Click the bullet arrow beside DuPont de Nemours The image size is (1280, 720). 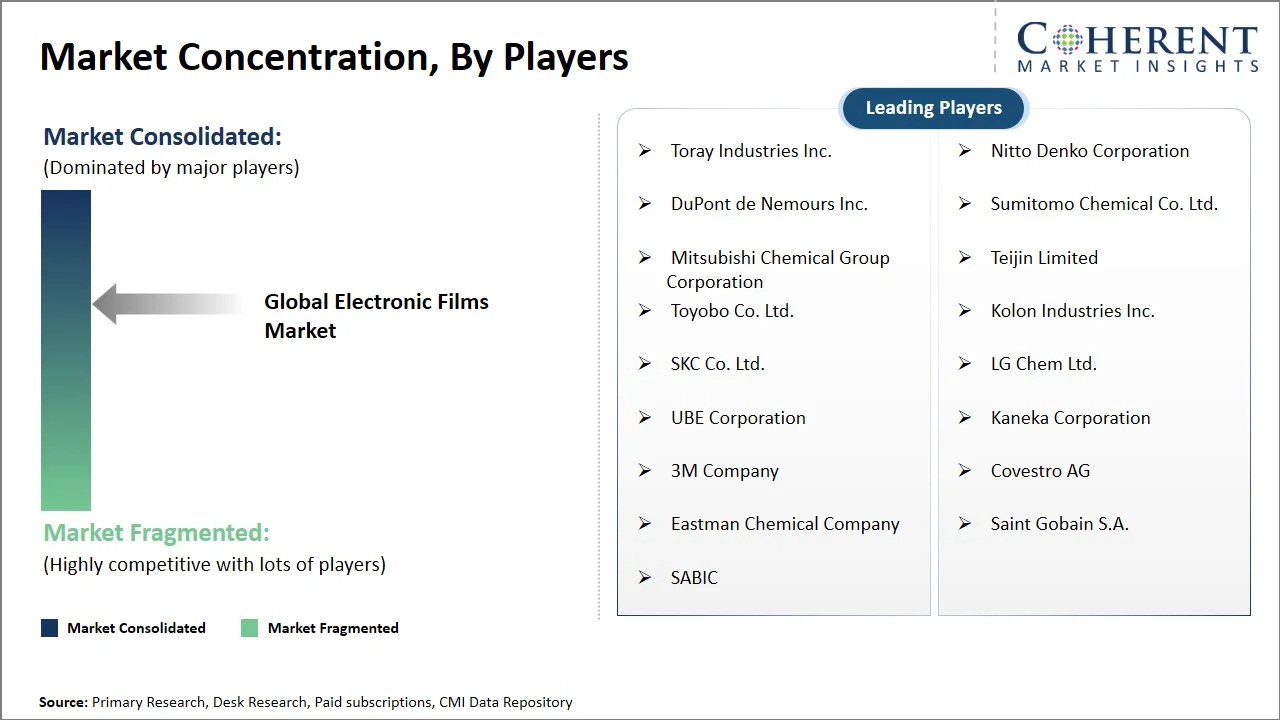pos(645,204)
